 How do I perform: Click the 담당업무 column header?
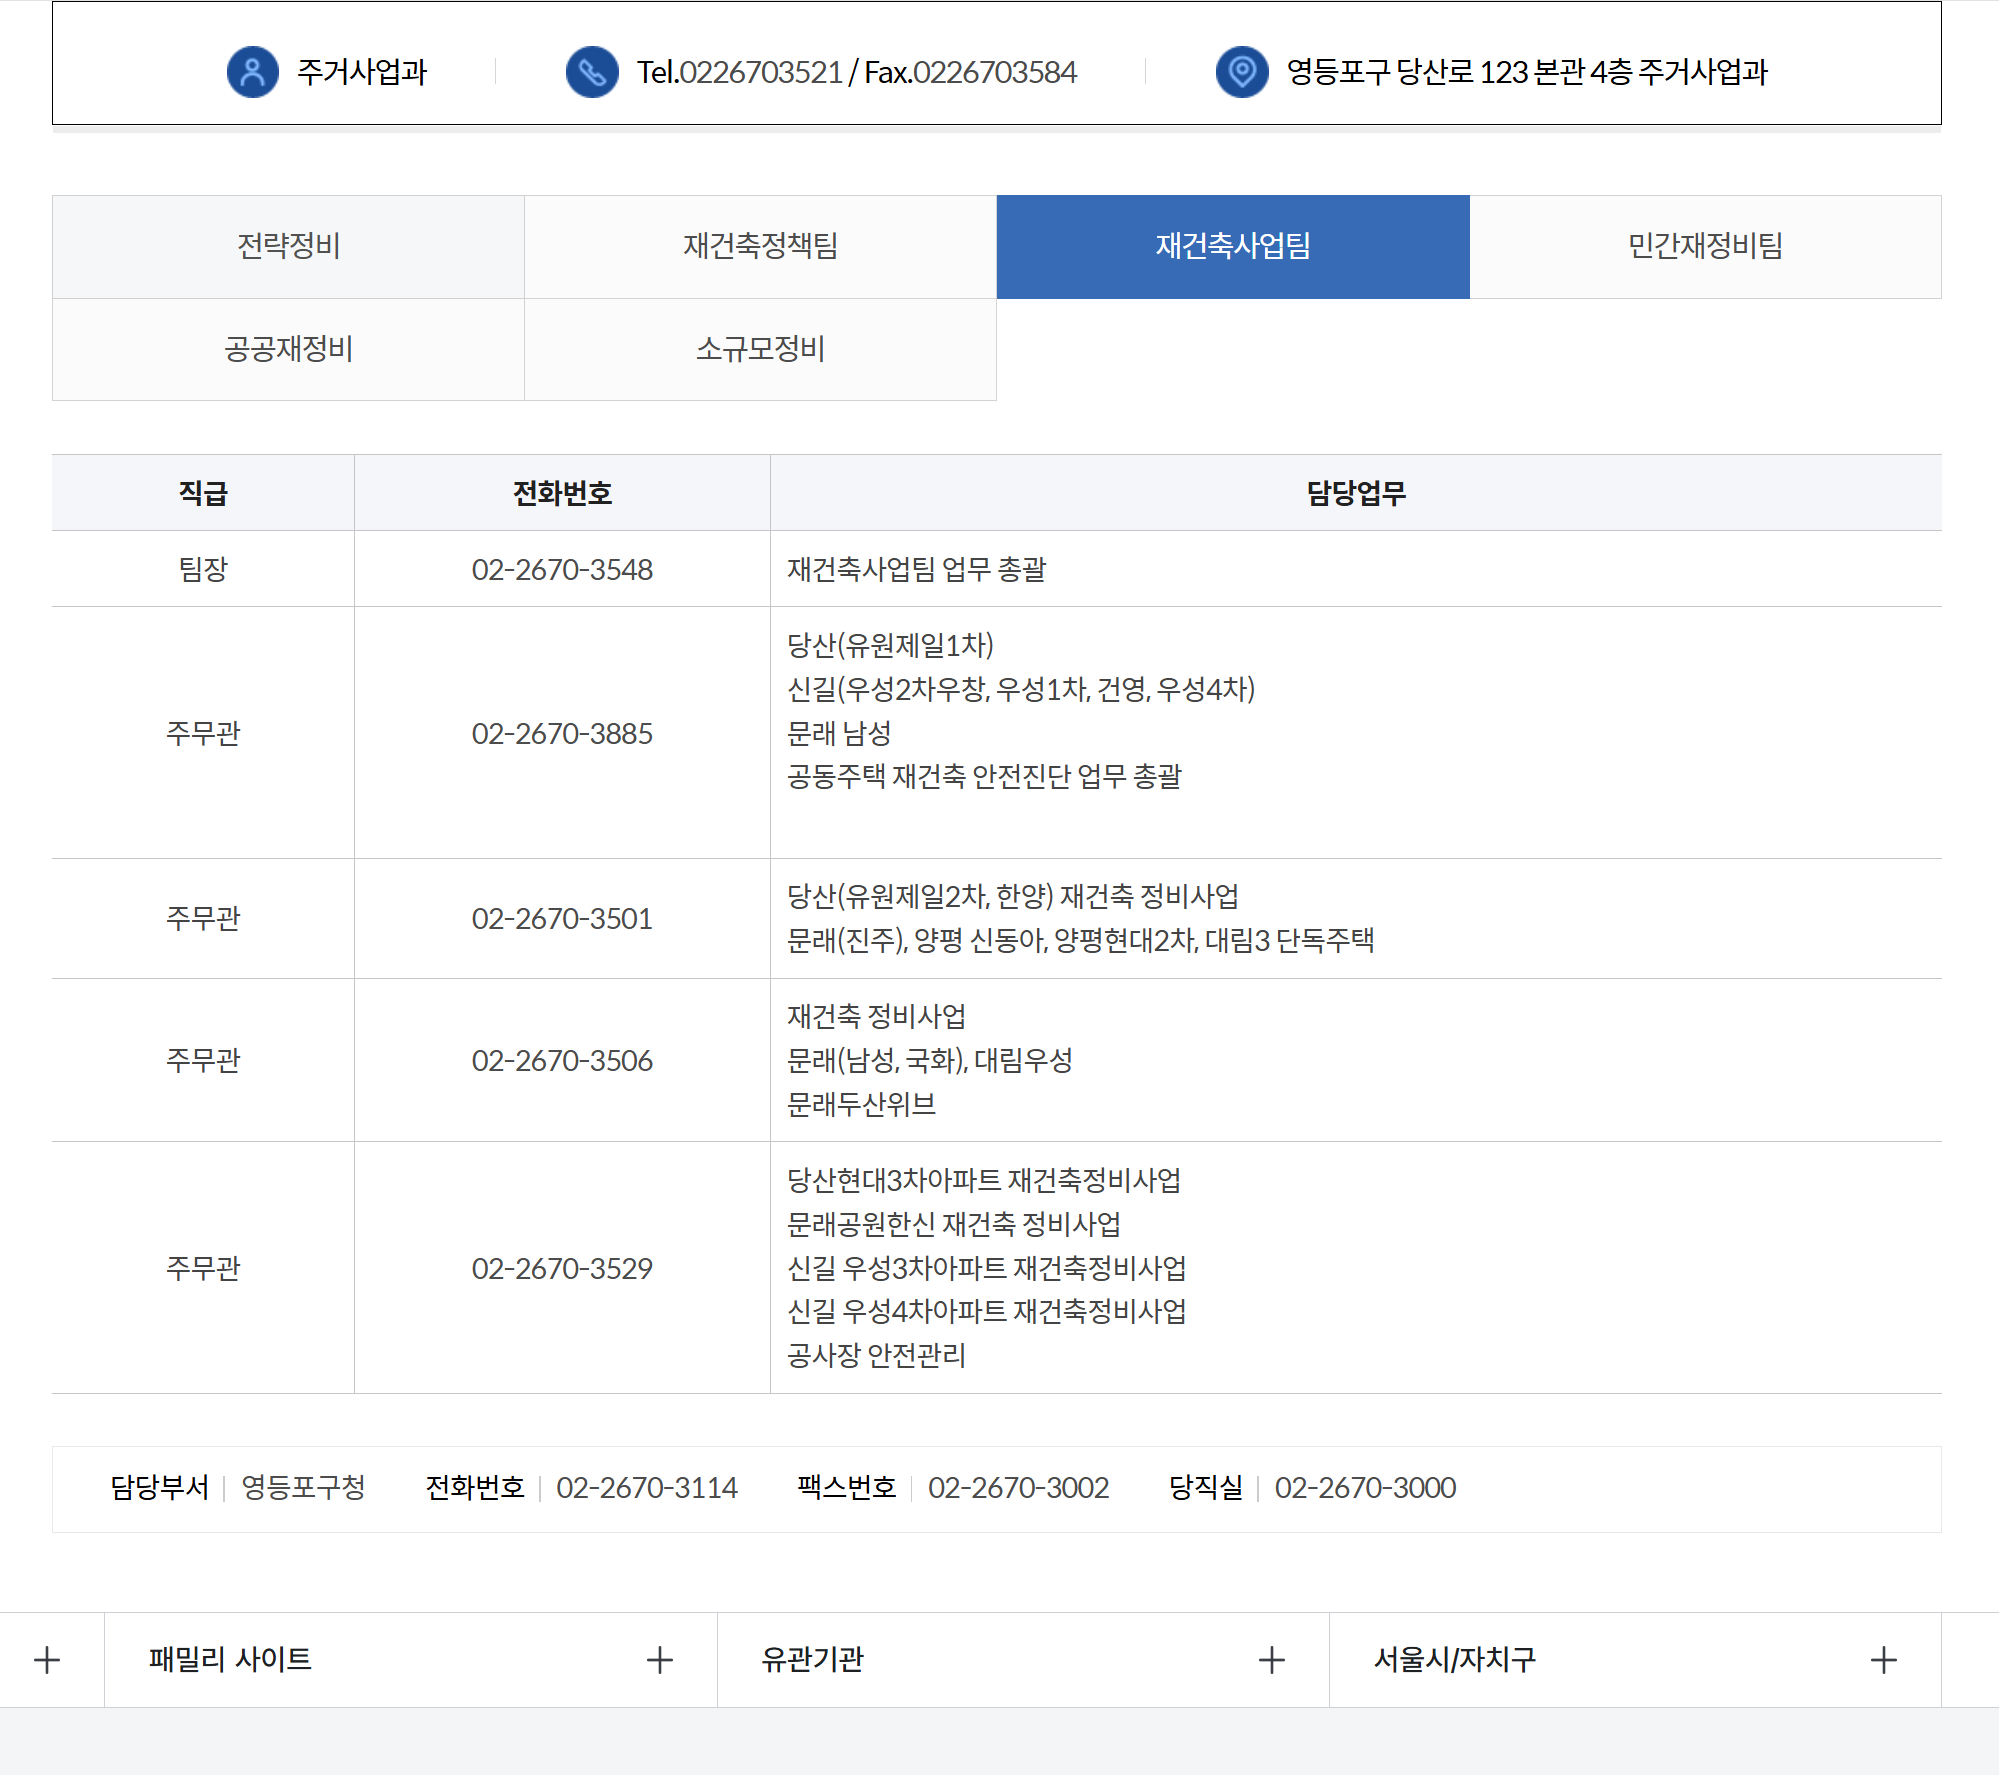[x=1355, y=493]
